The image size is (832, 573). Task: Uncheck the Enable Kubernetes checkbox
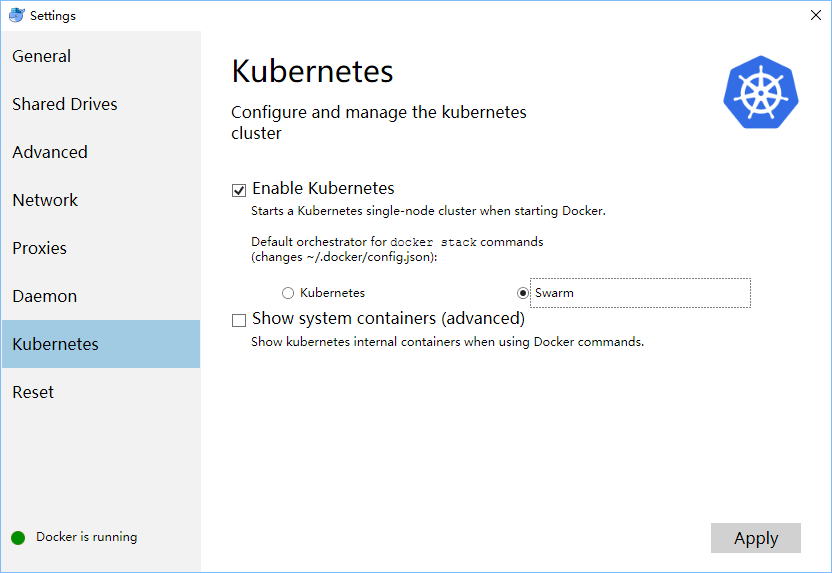tap(239, 190)
